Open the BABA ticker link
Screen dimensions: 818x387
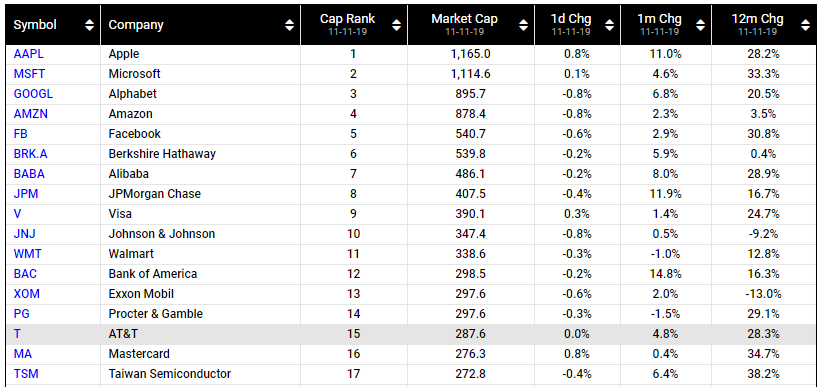(28, 174)
